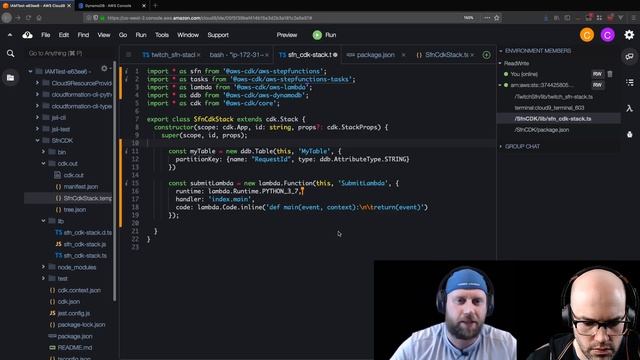
Task: Close the SfnCdkStack template tab
Action: tap(472, 55)
